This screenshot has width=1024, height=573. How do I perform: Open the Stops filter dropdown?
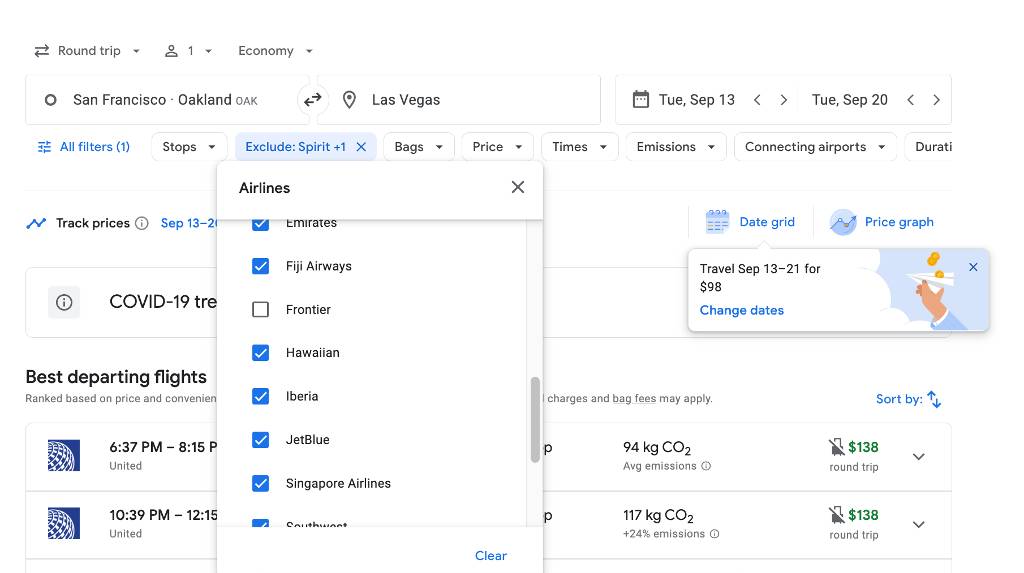click(189, 147)
